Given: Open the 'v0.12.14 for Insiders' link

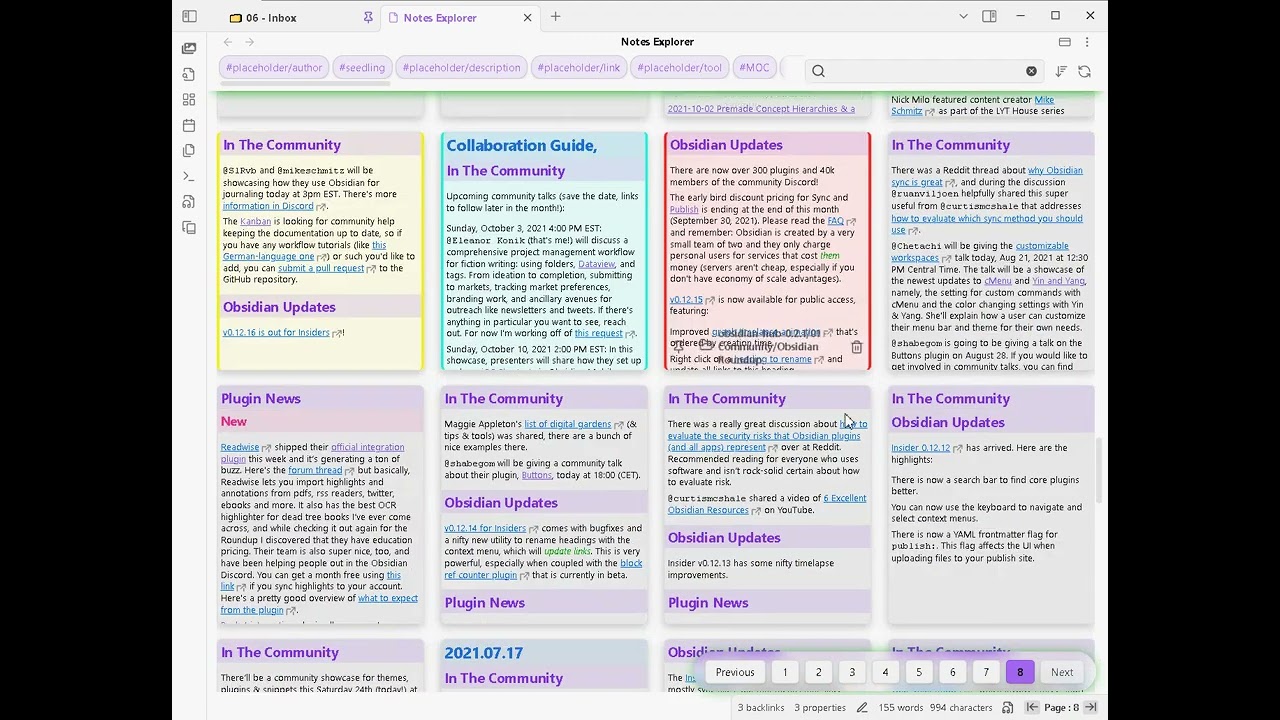Looking at the screenshot, I should click(485, 528).
